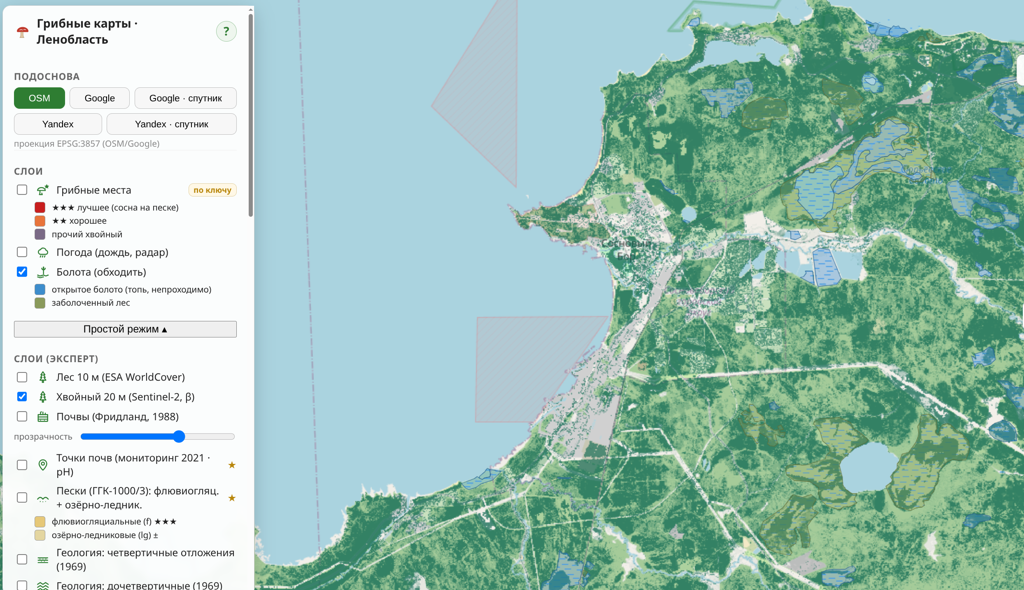Click the star beside Точки почв
1024x590 pixels.
[232, 465]
